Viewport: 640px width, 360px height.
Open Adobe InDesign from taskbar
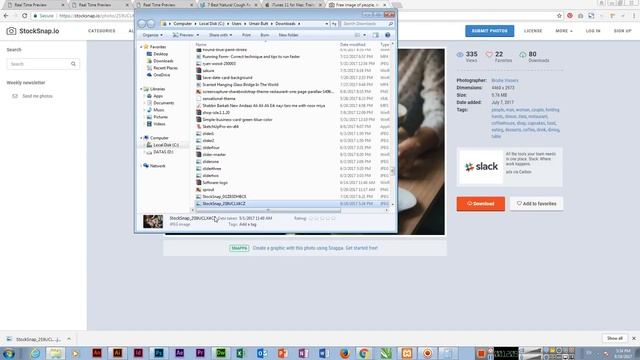point(138,353)
